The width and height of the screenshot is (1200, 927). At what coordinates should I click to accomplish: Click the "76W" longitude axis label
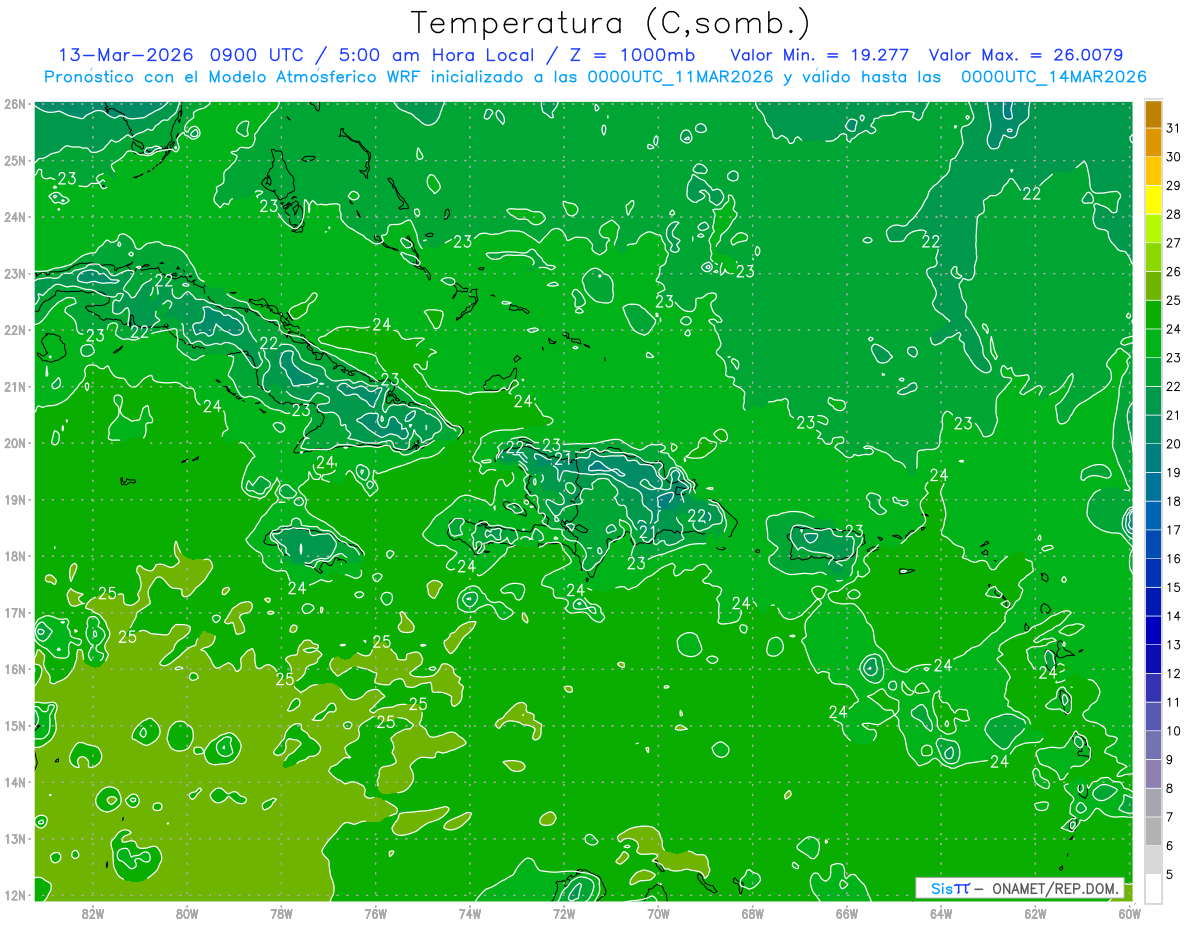click(x=375, y=912)
